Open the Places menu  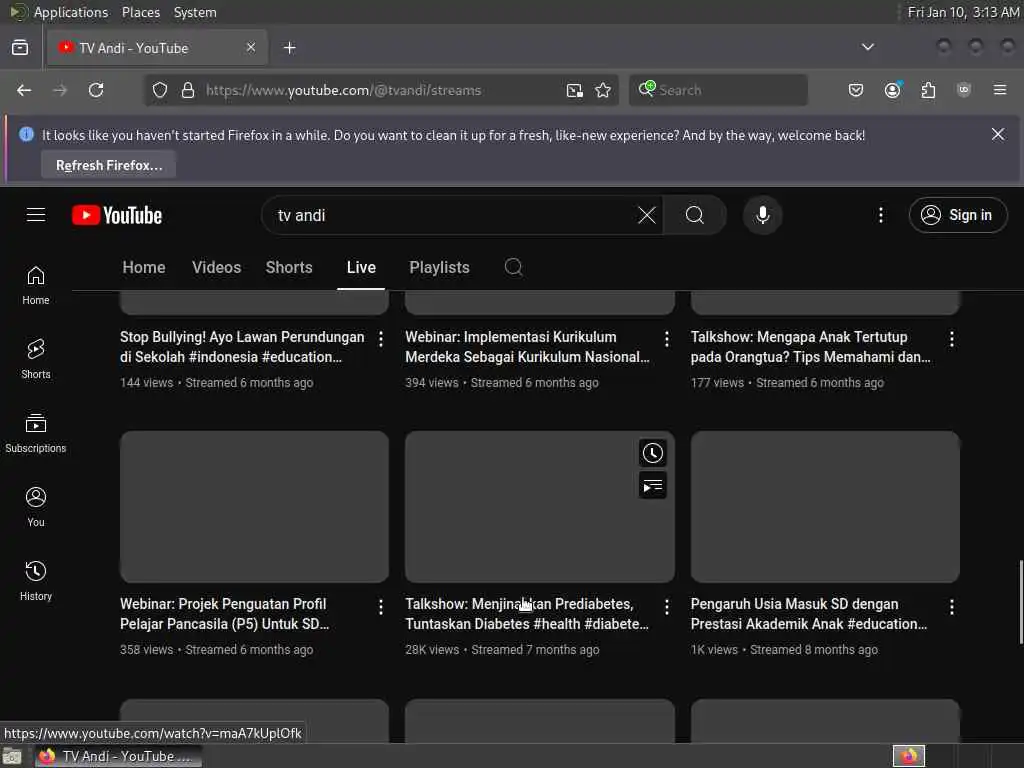pos(140,12)
